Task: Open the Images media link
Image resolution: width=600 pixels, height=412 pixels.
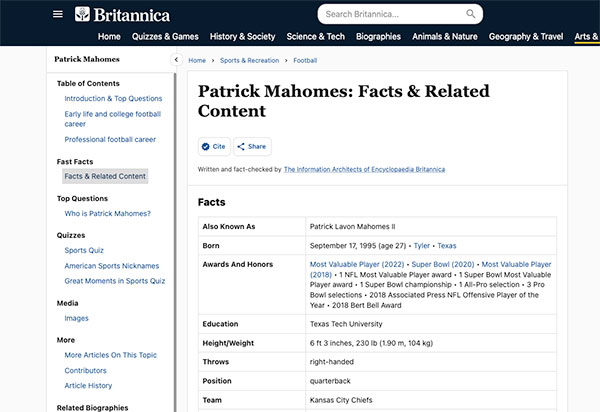Action: [x=77, y=318]
